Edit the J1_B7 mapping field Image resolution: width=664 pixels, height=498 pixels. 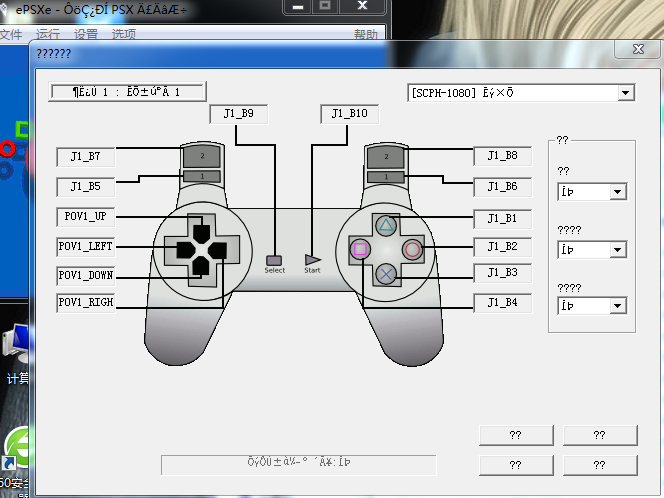[86, 157]
